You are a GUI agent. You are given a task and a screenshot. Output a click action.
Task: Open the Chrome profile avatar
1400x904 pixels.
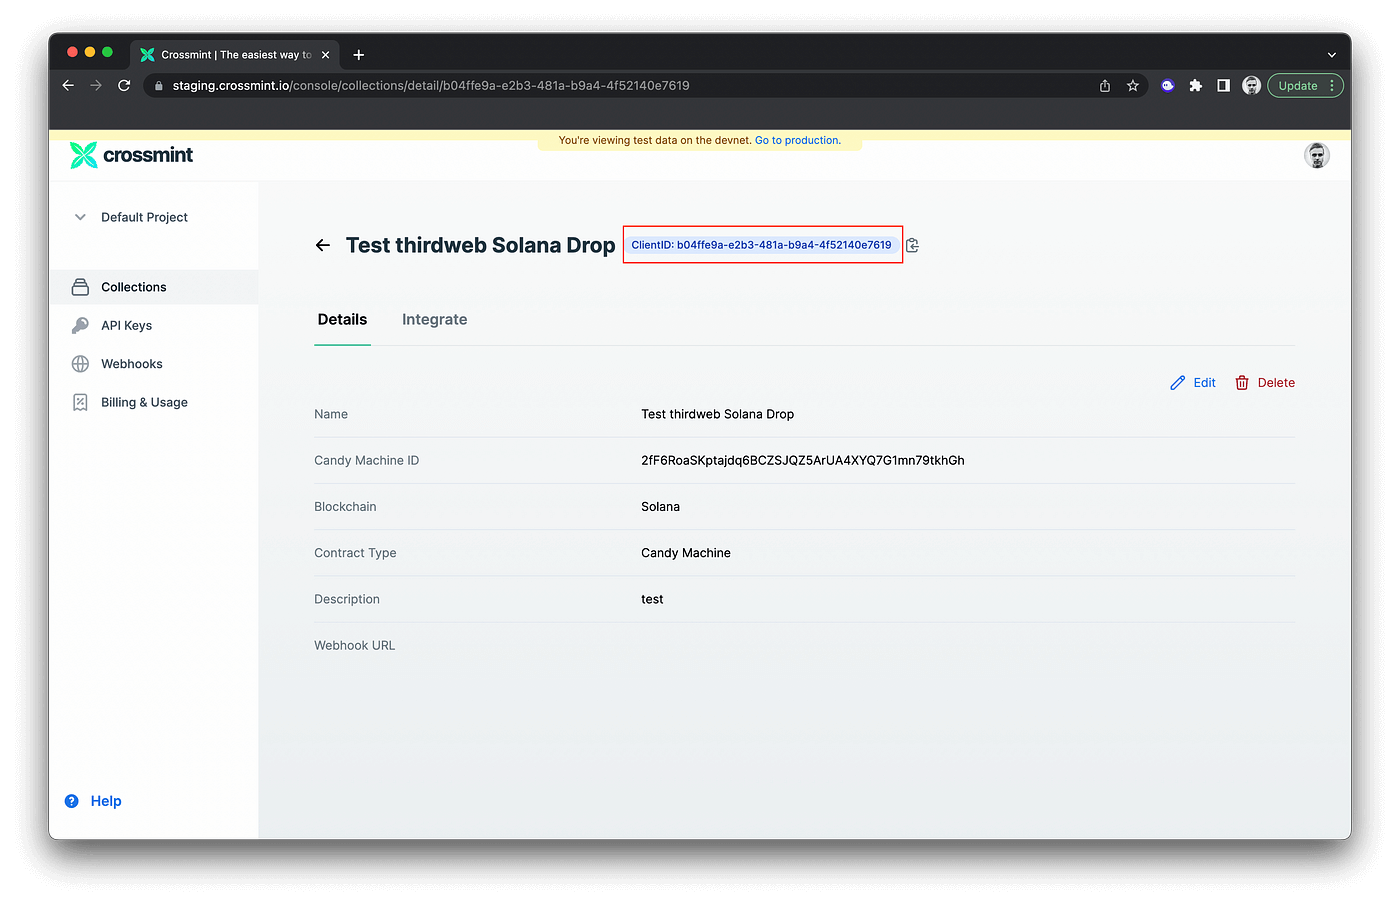tap(1251, 86)
